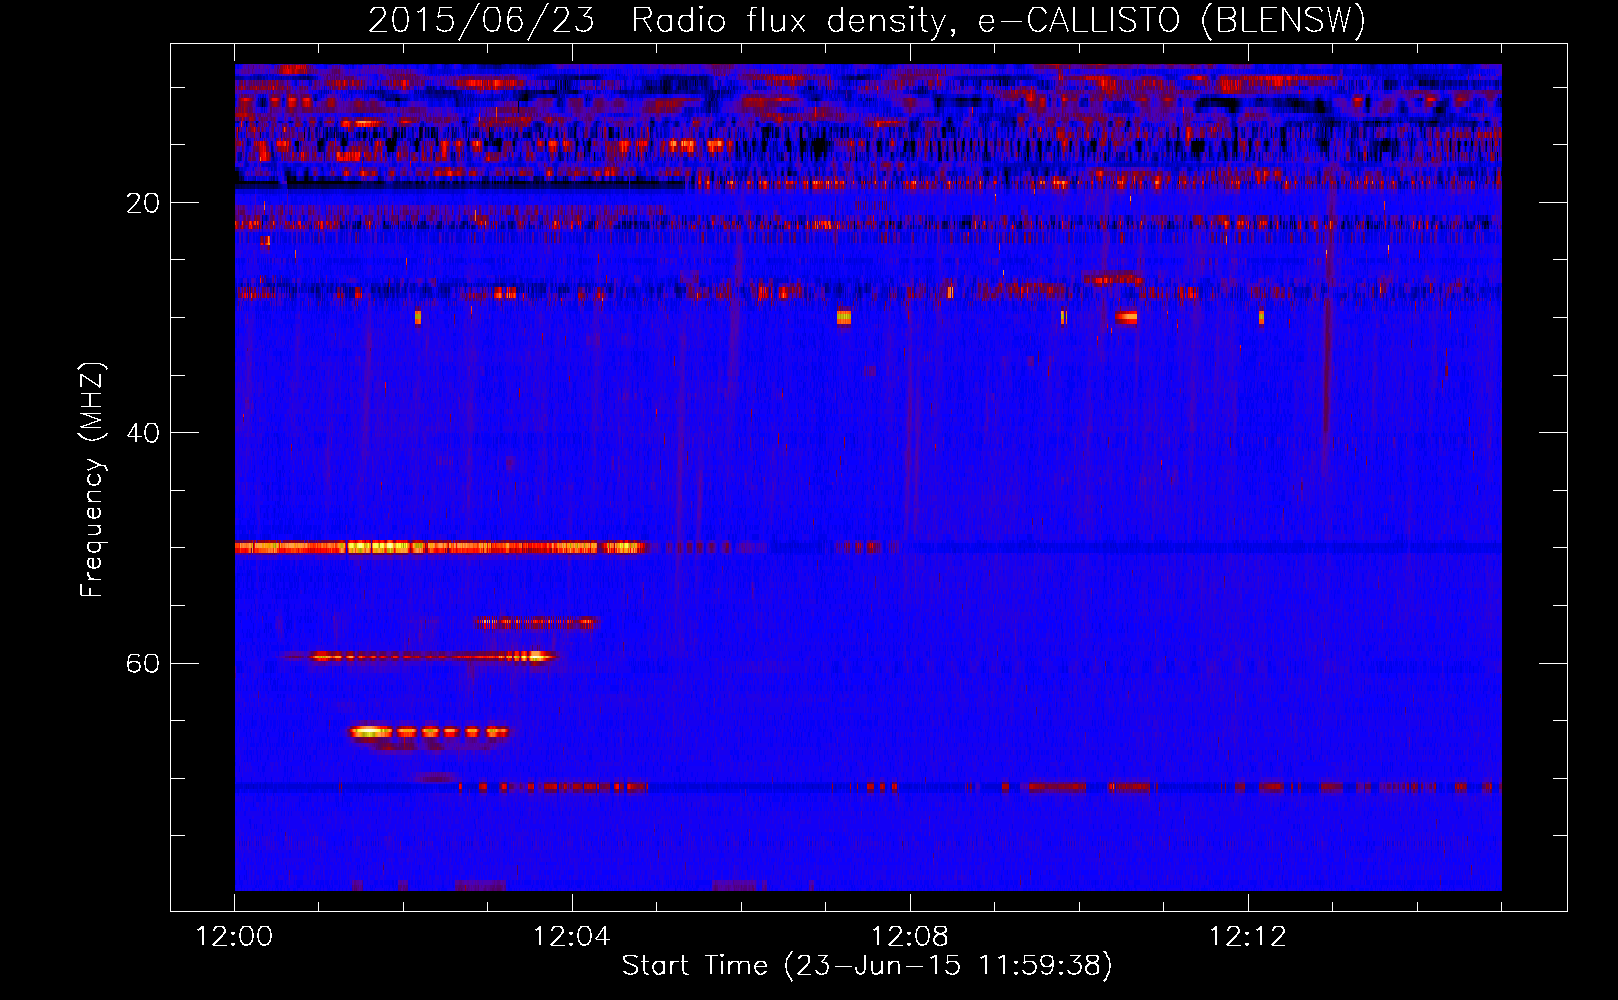Click the "Start Time (23-Jun-15 11:59:38)" label
This screenshot has width=1618, height=1000.
(x=867, y=966)
